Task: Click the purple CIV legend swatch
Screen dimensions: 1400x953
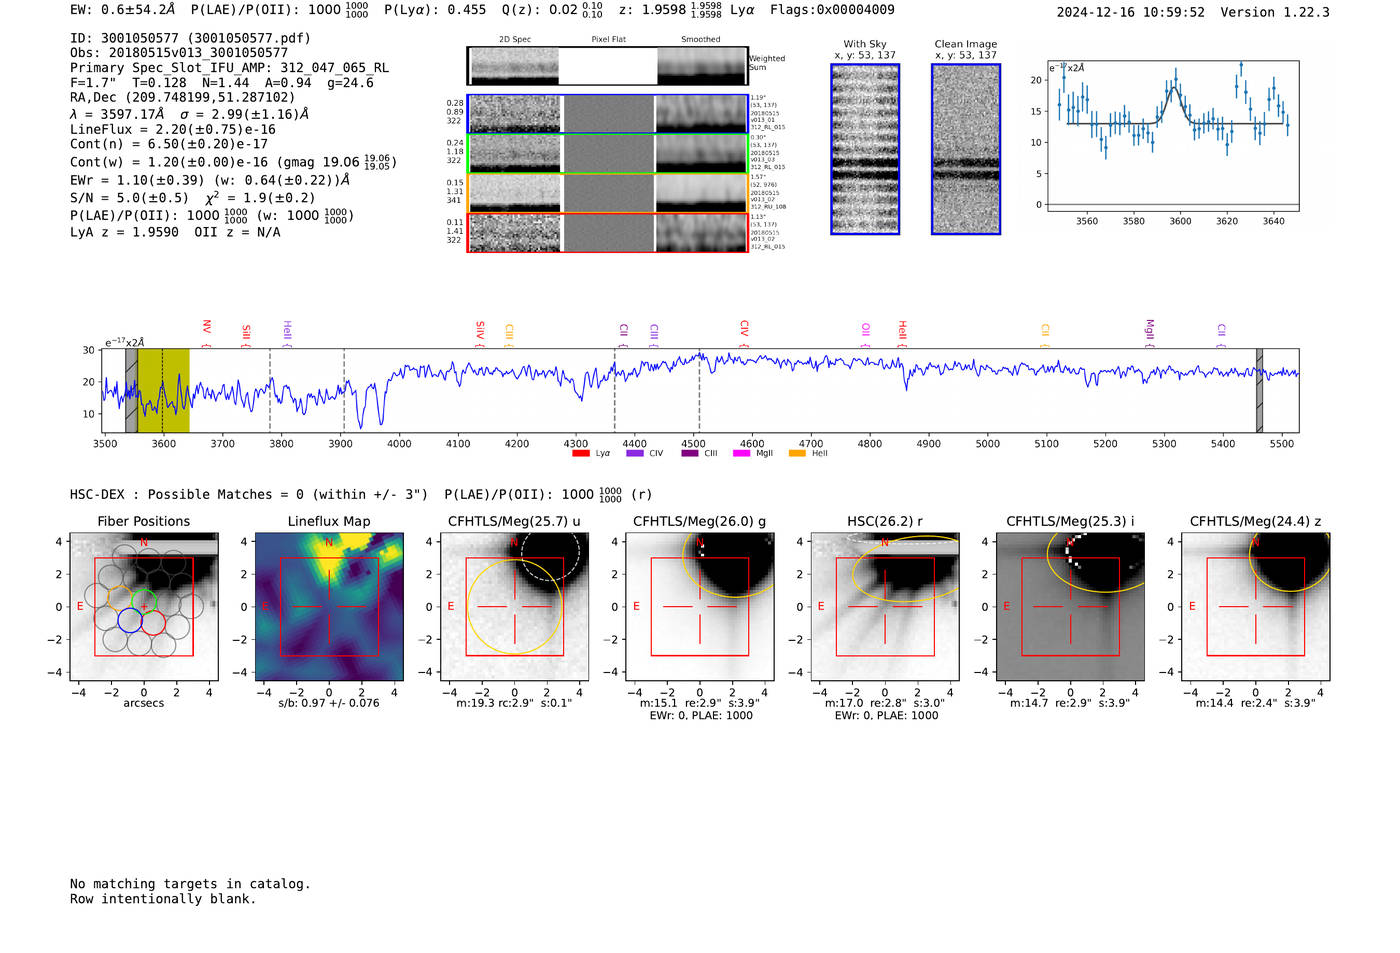Action: tap(634, 454)
